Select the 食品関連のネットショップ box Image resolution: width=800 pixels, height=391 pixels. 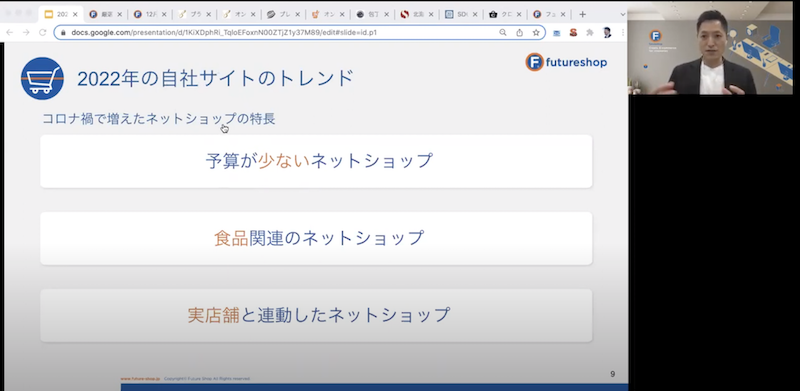click(316, 238)
